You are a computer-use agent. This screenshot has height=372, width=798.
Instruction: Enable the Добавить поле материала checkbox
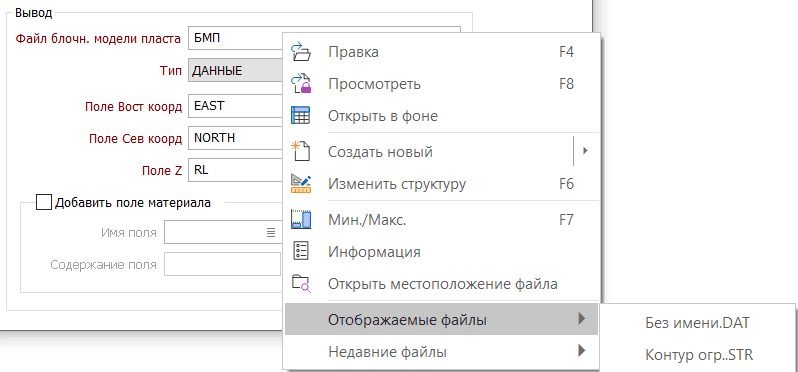(x=44, y=203)
